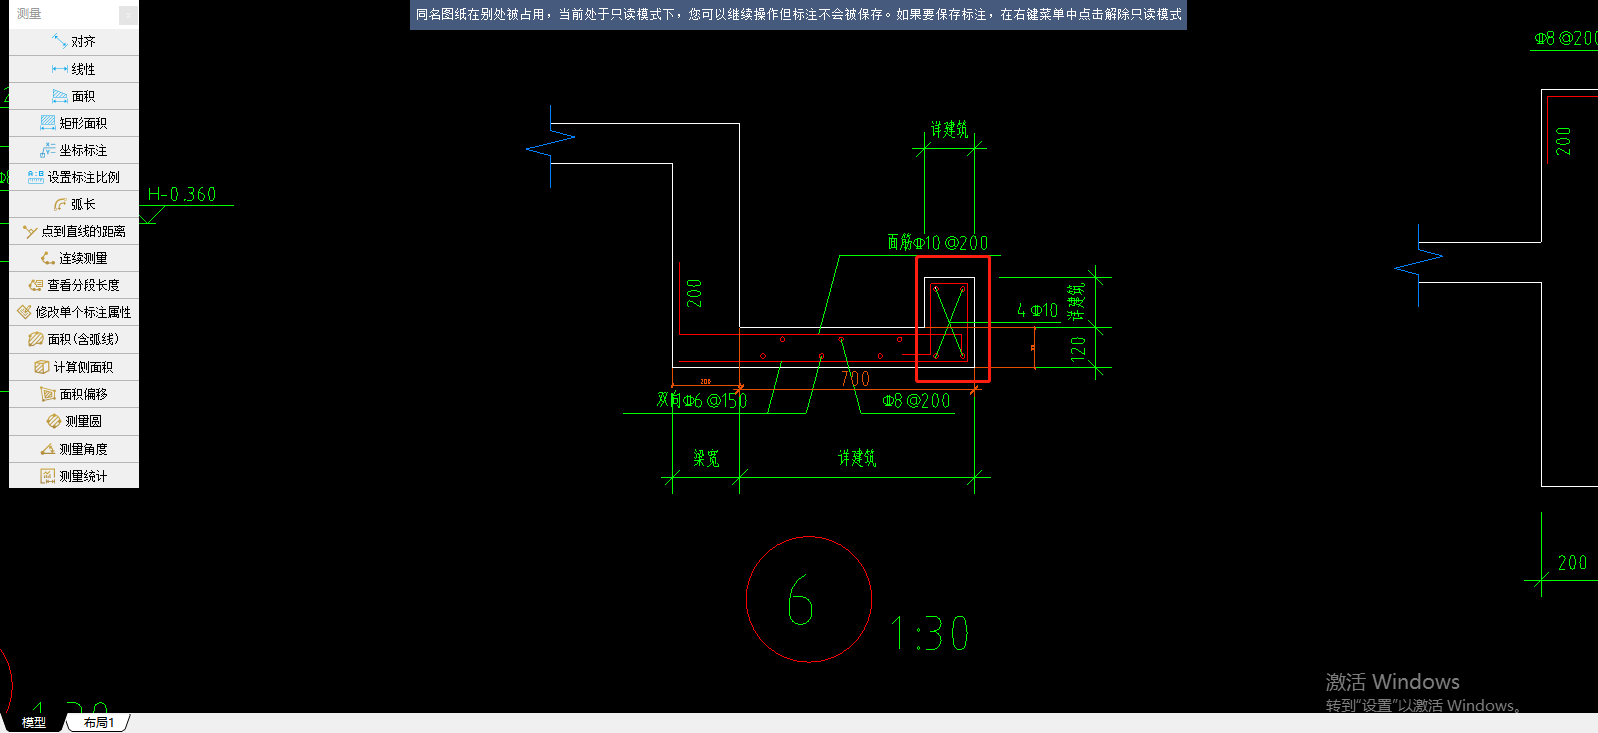The height and width of the screenshot is (733, 1598).
Task: Open 测量统计 measurement statistics
Action: [x=74, y=476]
